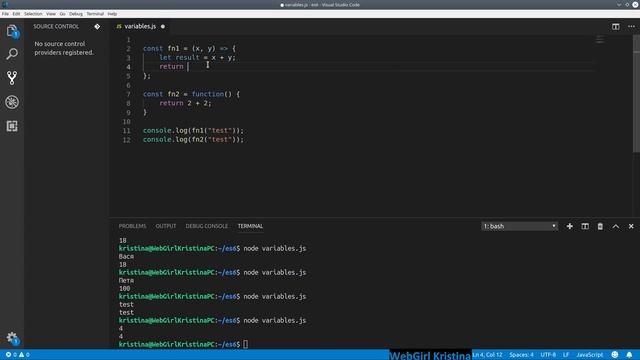Screen dimensions: 640x360
Task: Switch to the OUTPUT panel tab
Action: tap(166, 226)
